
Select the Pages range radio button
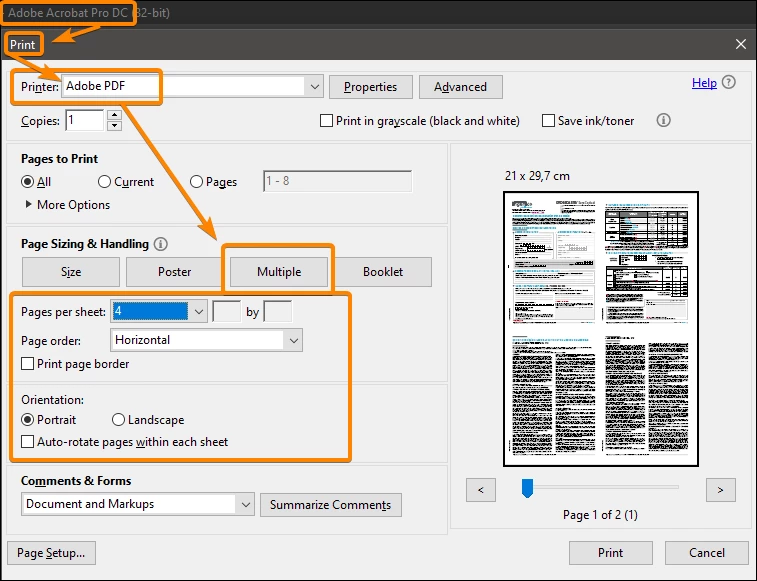coord(196,182)
